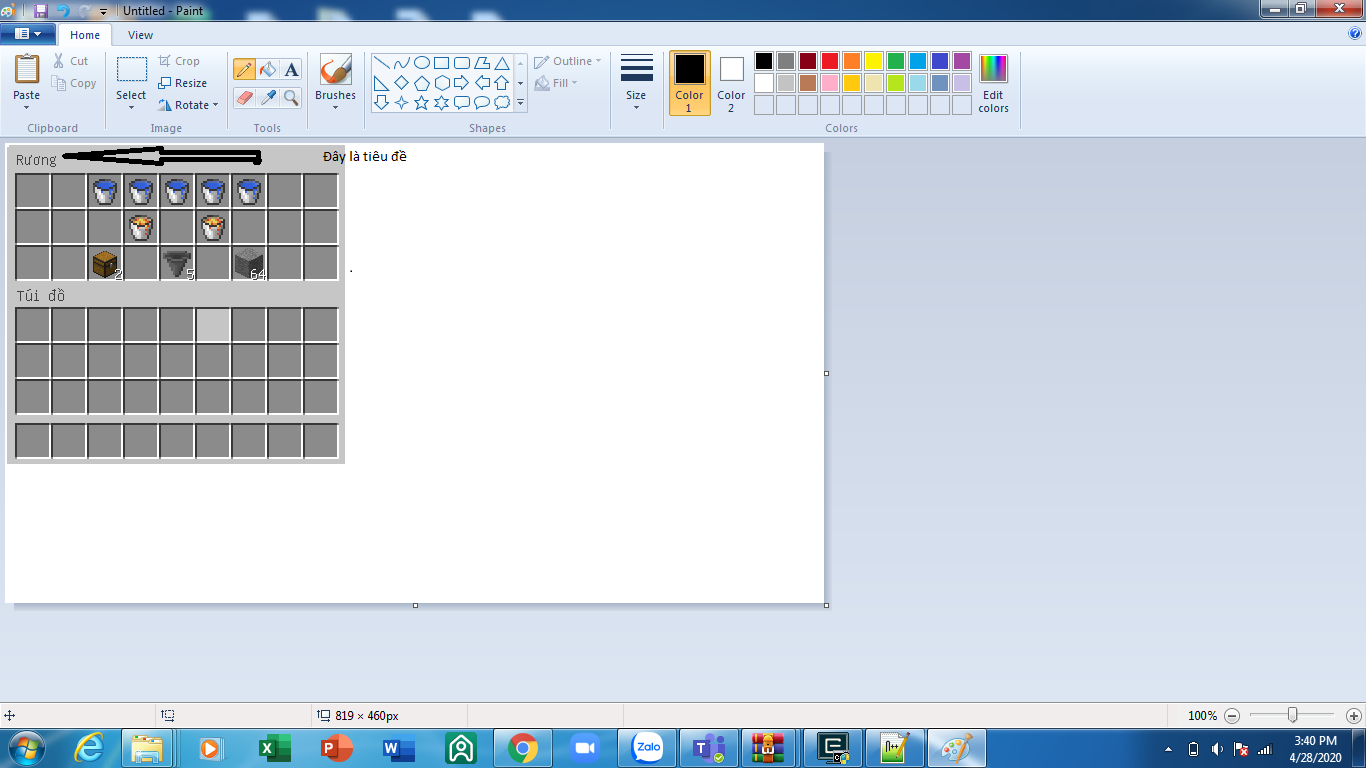Image resolution: width=1366 pixels, height=768 pixels.
Task: Open the Customize Quick Access Toolbar dropdown
Action: coord(103,11)
